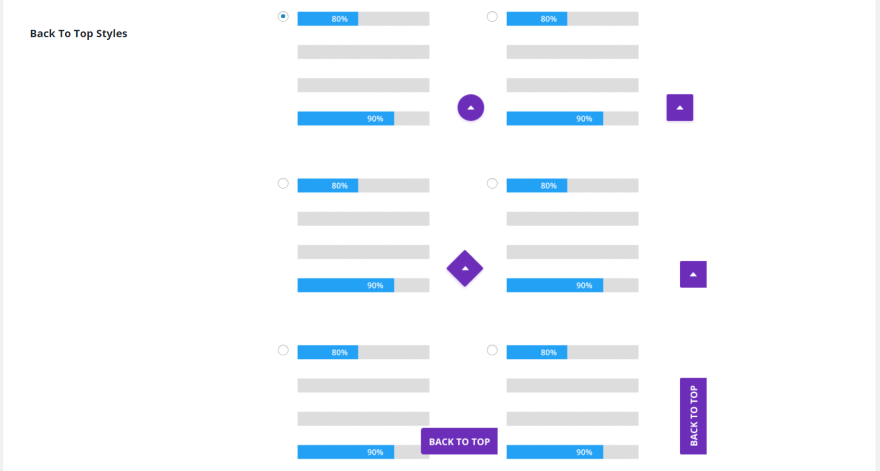880x471 pixels.
Task: Select the rounded-square back-to-top style radio
Action: 492,17
